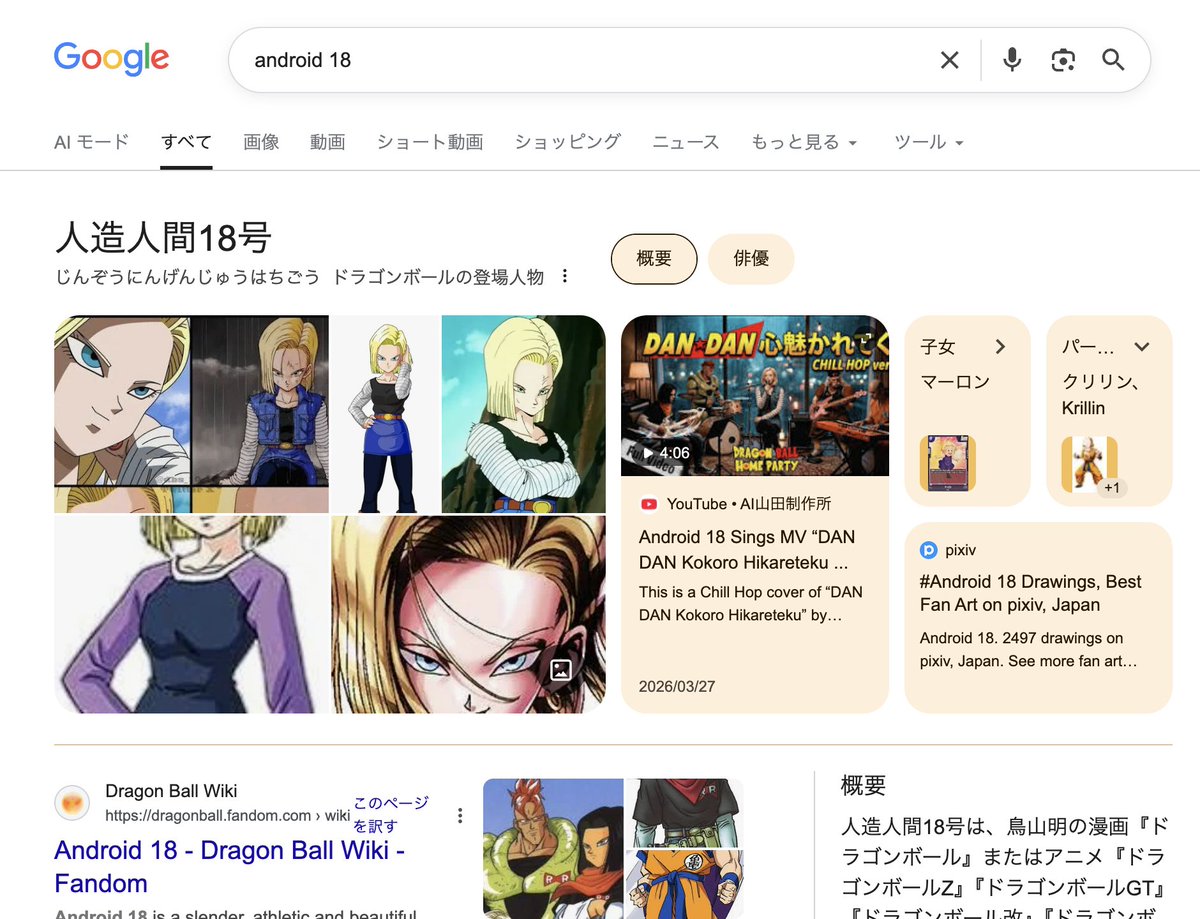Click the YouTube source icon on video card
Image resolution: width=1200 pixels, height=919 pixels.
[648, 504]
